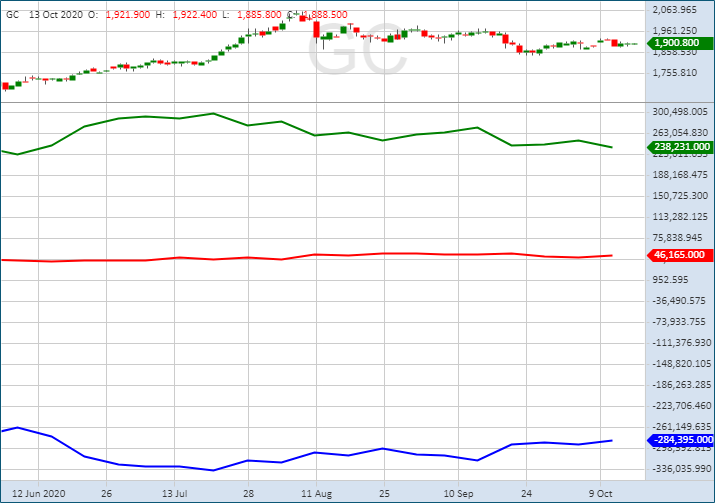
Task: Click the 12 Jun 2020 date label
Action: [x=38, y=493]
